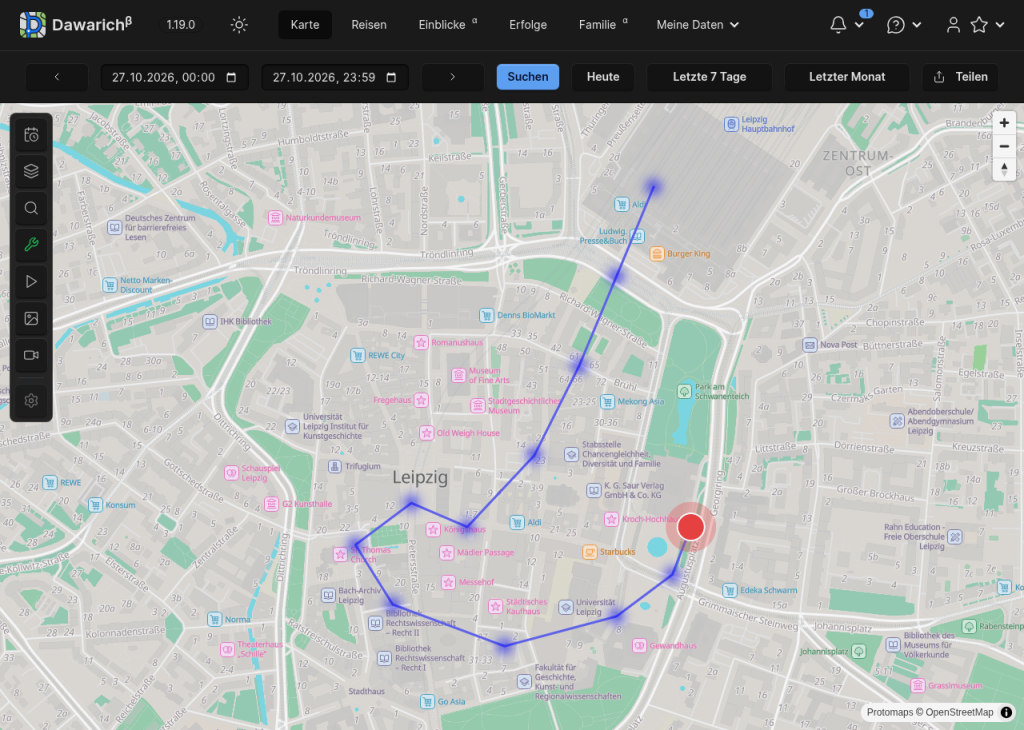The height and width of the screenshot is (730, 1024).
Task: Zoom in on the map
Action: pos(1004,123)
